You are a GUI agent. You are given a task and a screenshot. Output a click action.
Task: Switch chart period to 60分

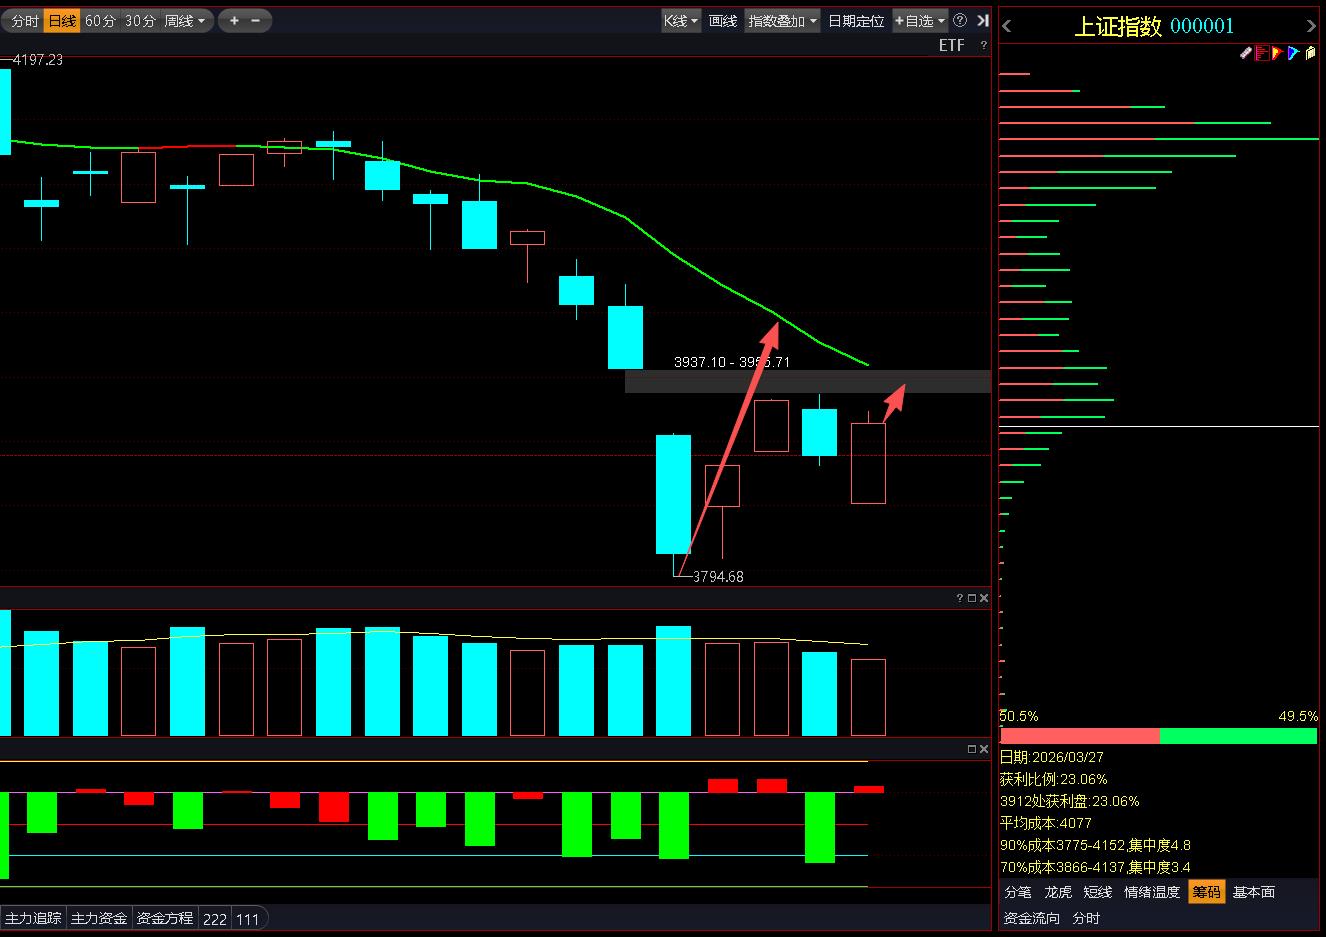point(99,20)
